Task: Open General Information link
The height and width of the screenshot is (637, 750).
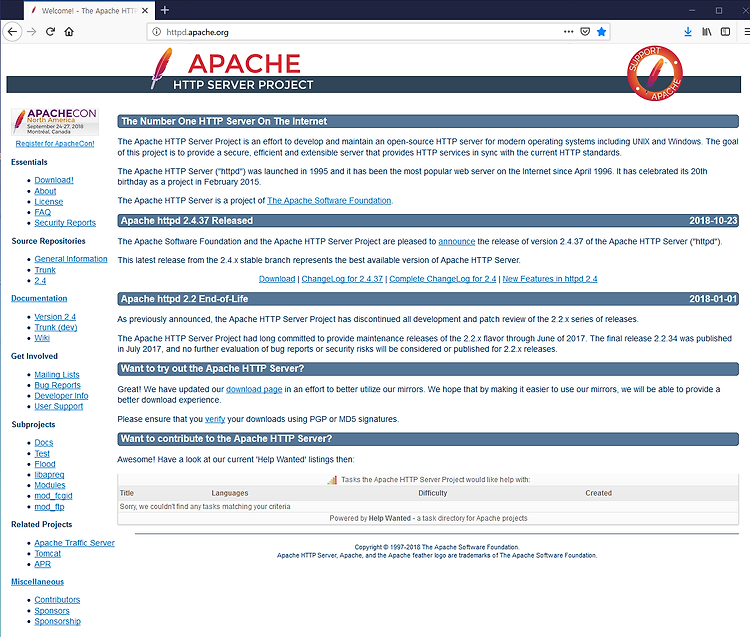Action: [x=71, y=259]
